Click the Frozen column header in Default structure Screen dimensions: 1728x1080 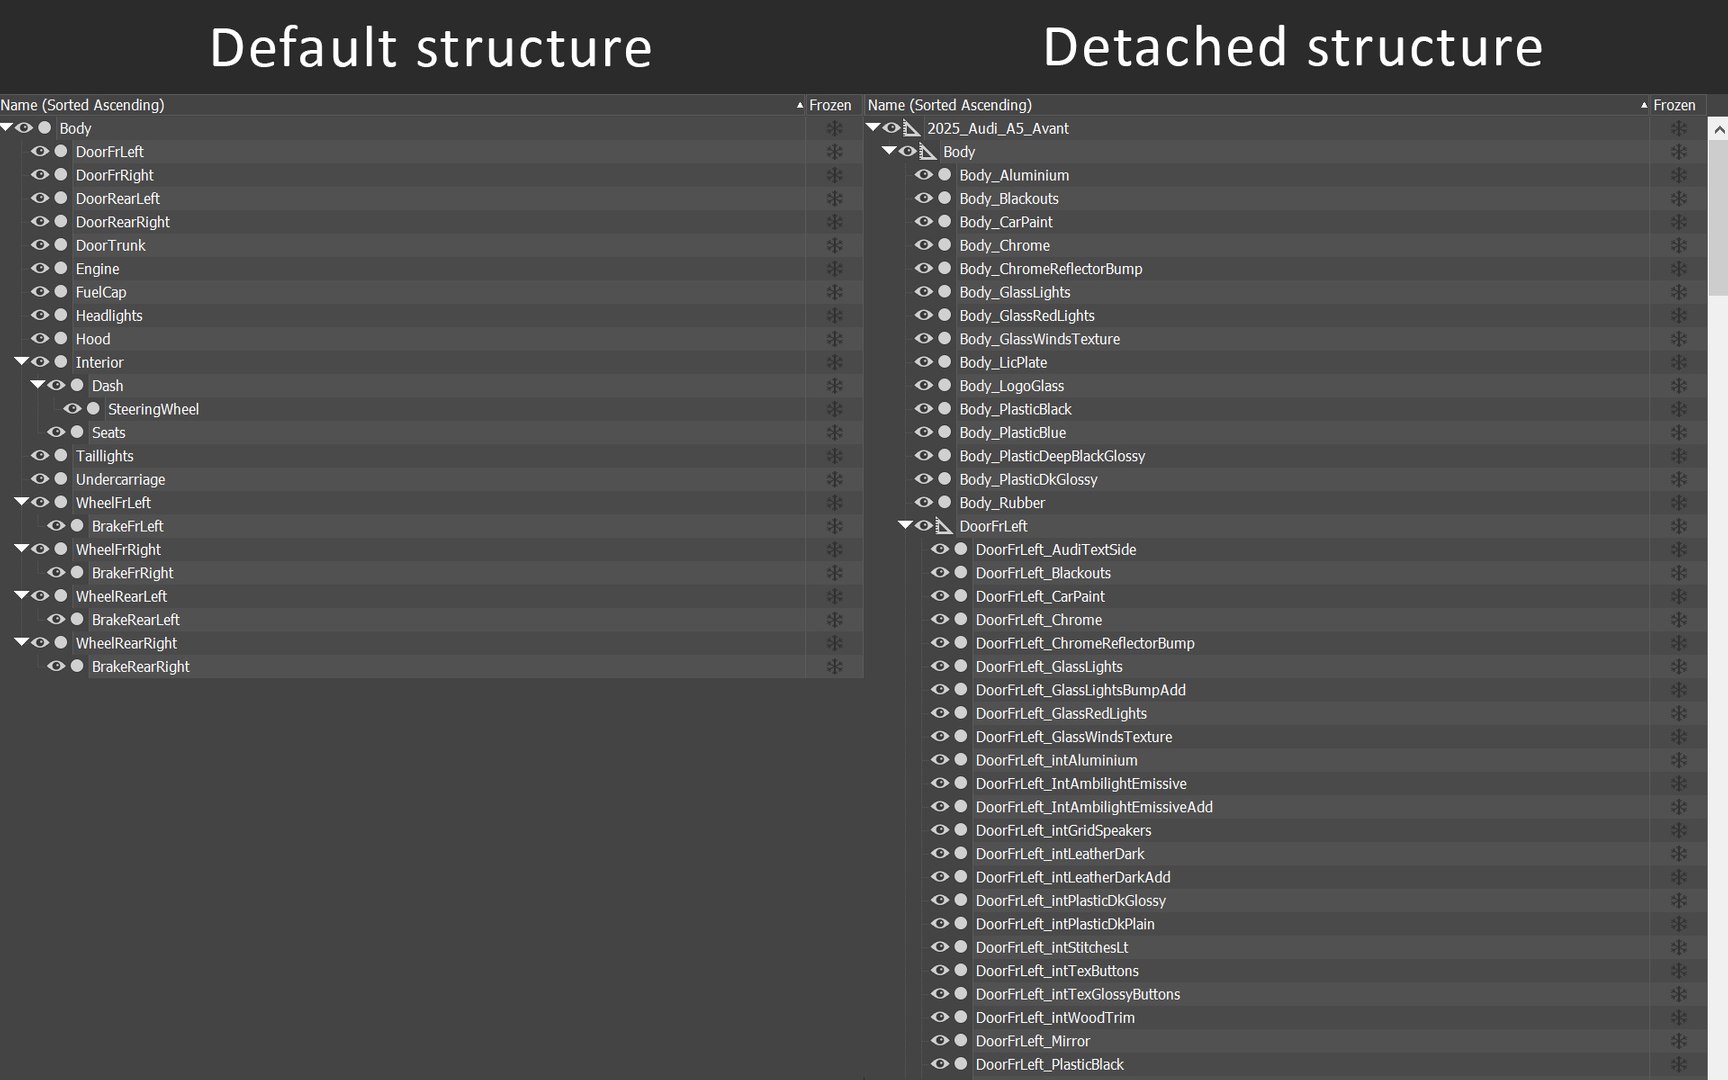point(833,105)
